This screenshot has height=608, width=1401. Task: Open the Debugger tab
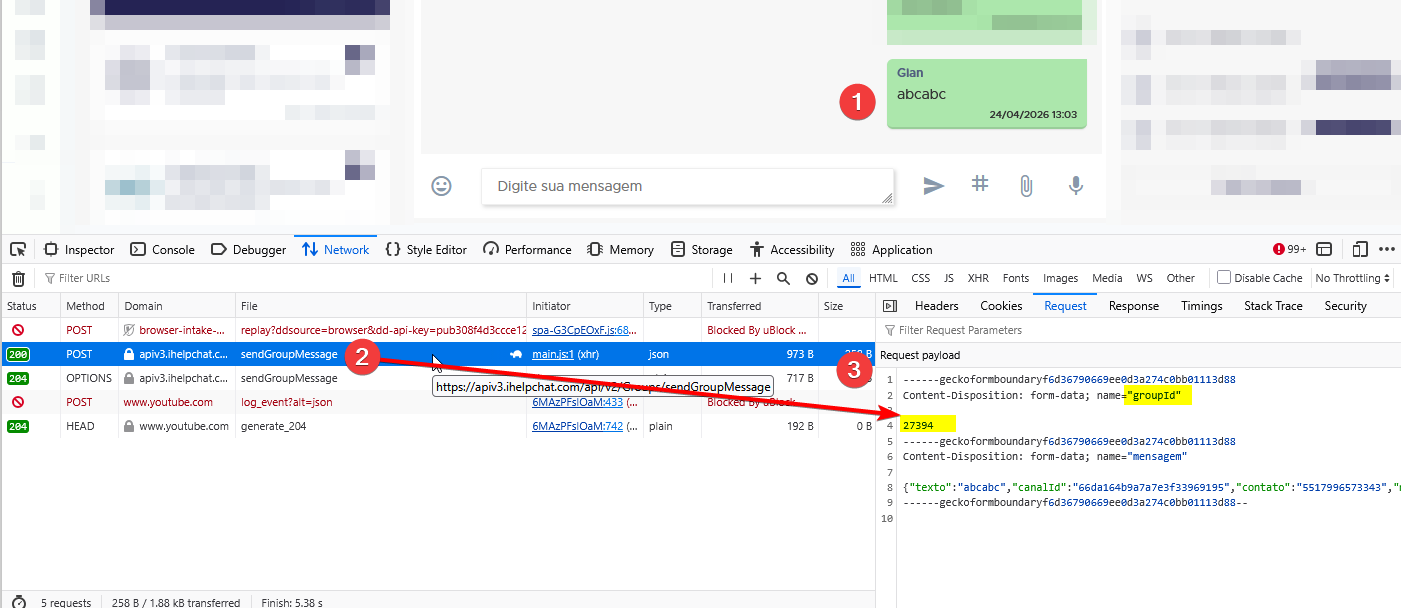[249, 249]
